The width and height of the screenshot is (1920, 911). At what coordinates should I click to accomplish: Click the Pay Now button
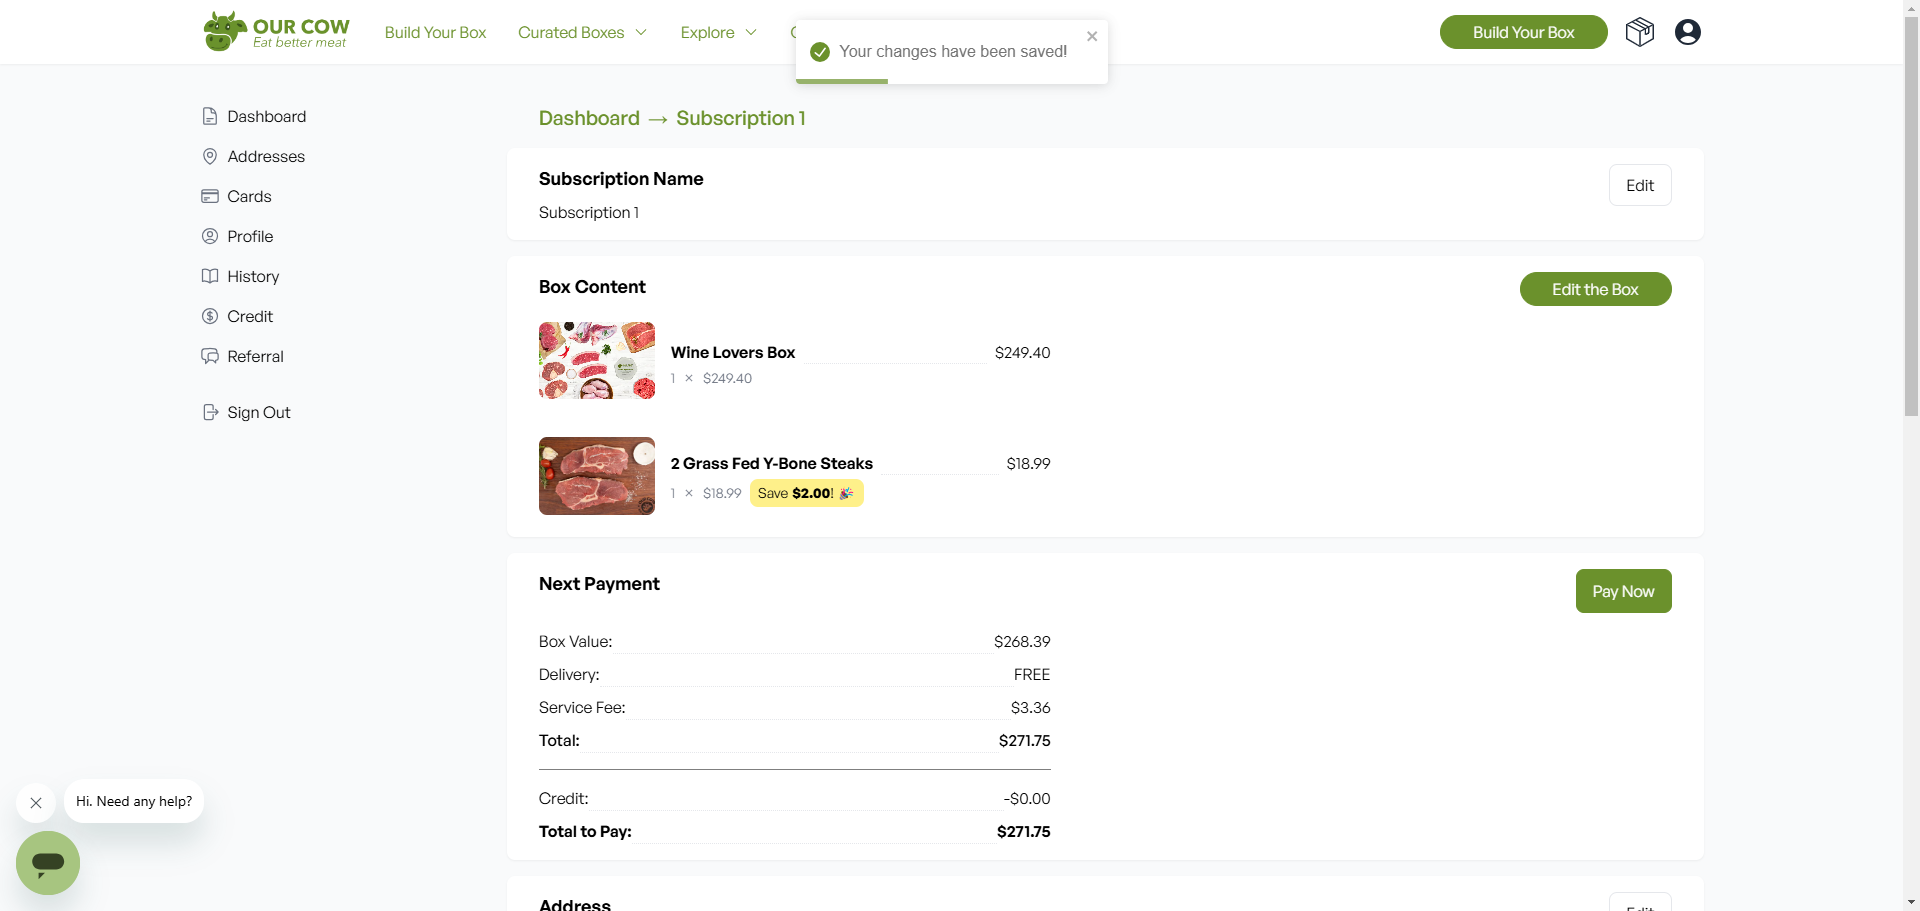coord(1623,591)
